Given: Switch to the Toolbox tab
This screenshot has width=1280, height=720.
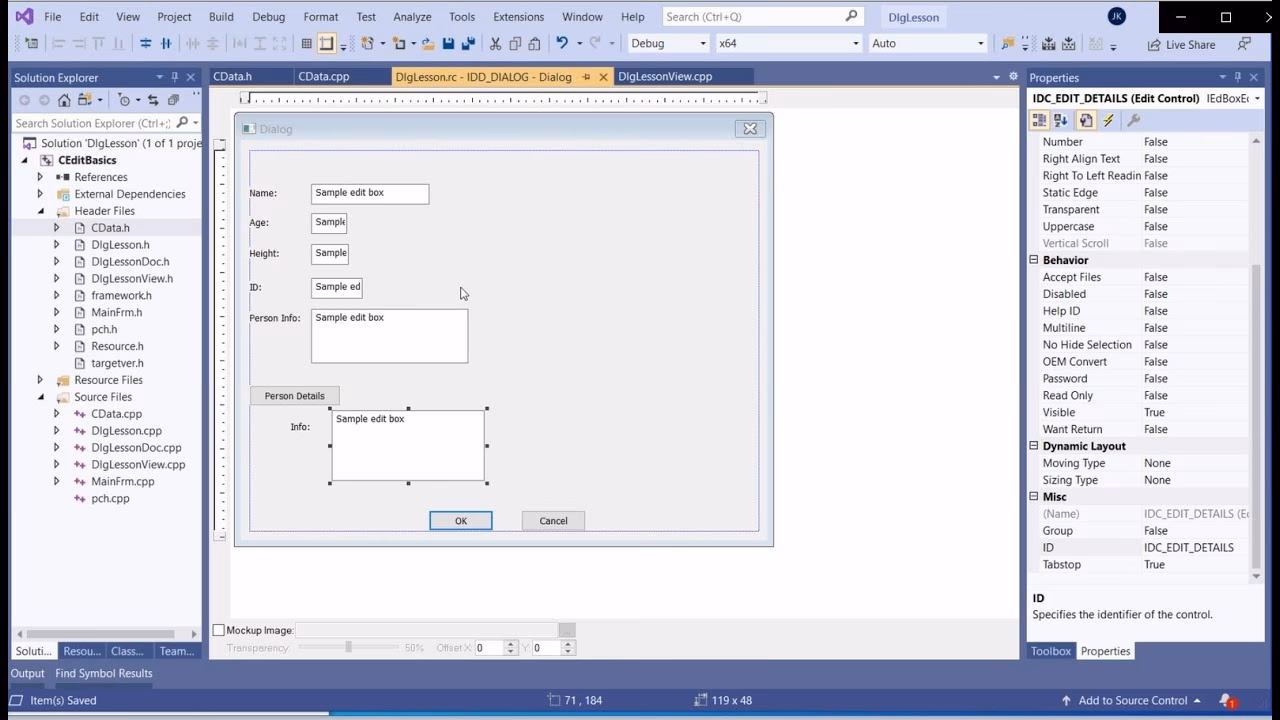Looking at the screenshot, I should 1051,651.
